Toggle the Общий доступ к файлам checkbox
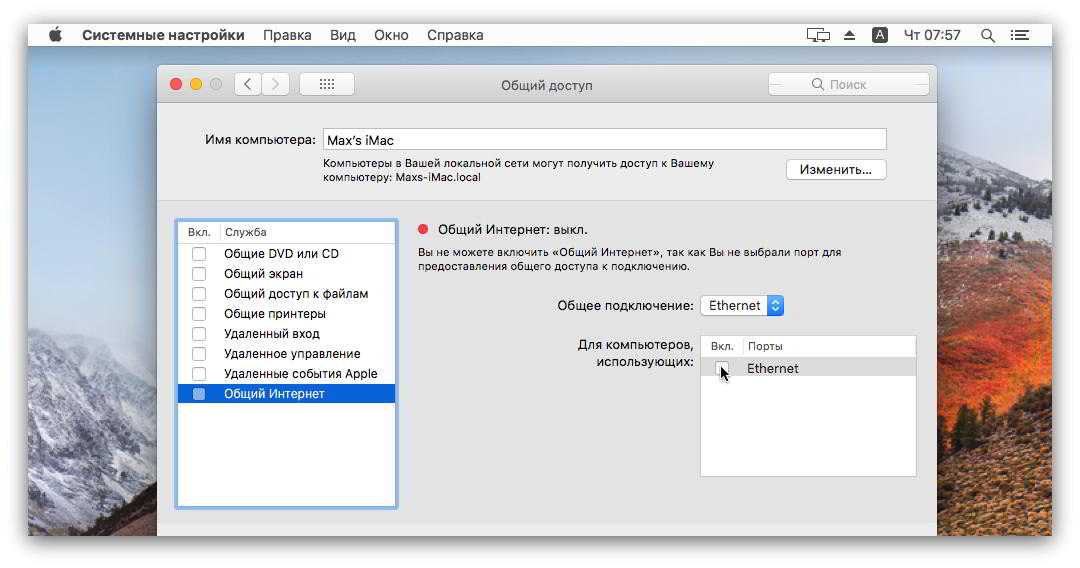The image size is (1080, 568). 199,294
